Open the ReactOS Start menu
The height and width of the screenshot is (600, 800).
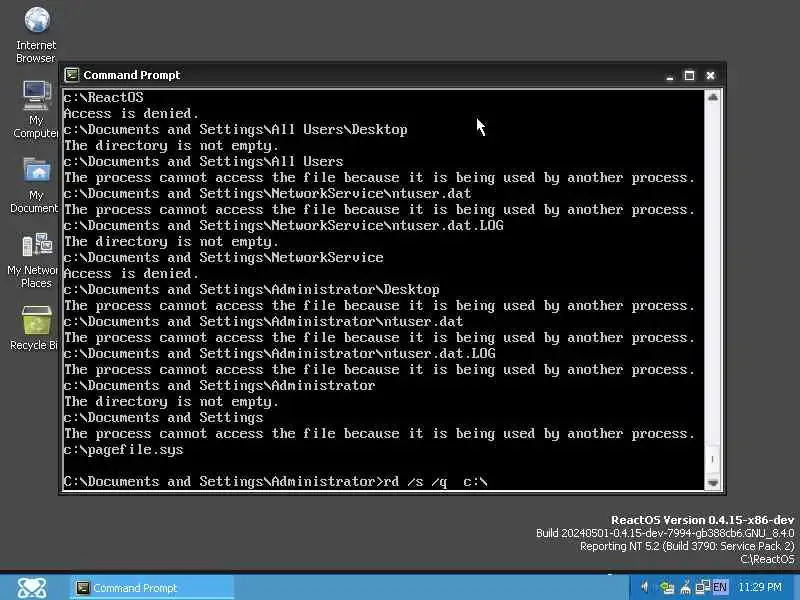(32, 588)
